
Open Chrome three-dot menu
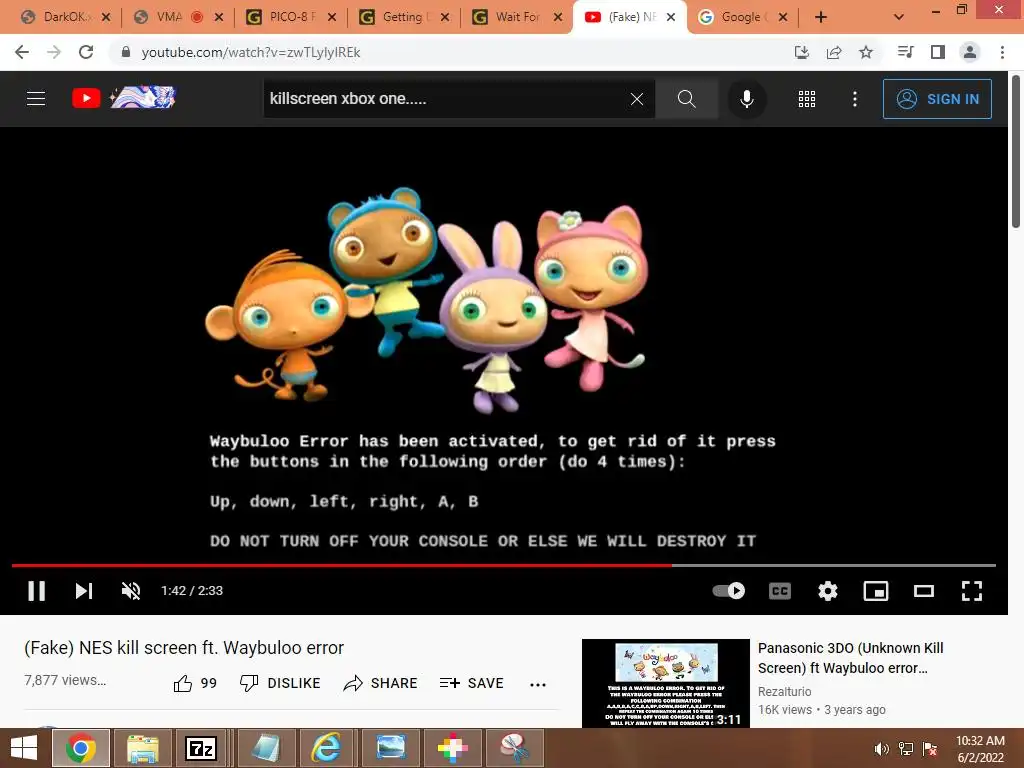pyautogui.click(x=1002, y=52)
